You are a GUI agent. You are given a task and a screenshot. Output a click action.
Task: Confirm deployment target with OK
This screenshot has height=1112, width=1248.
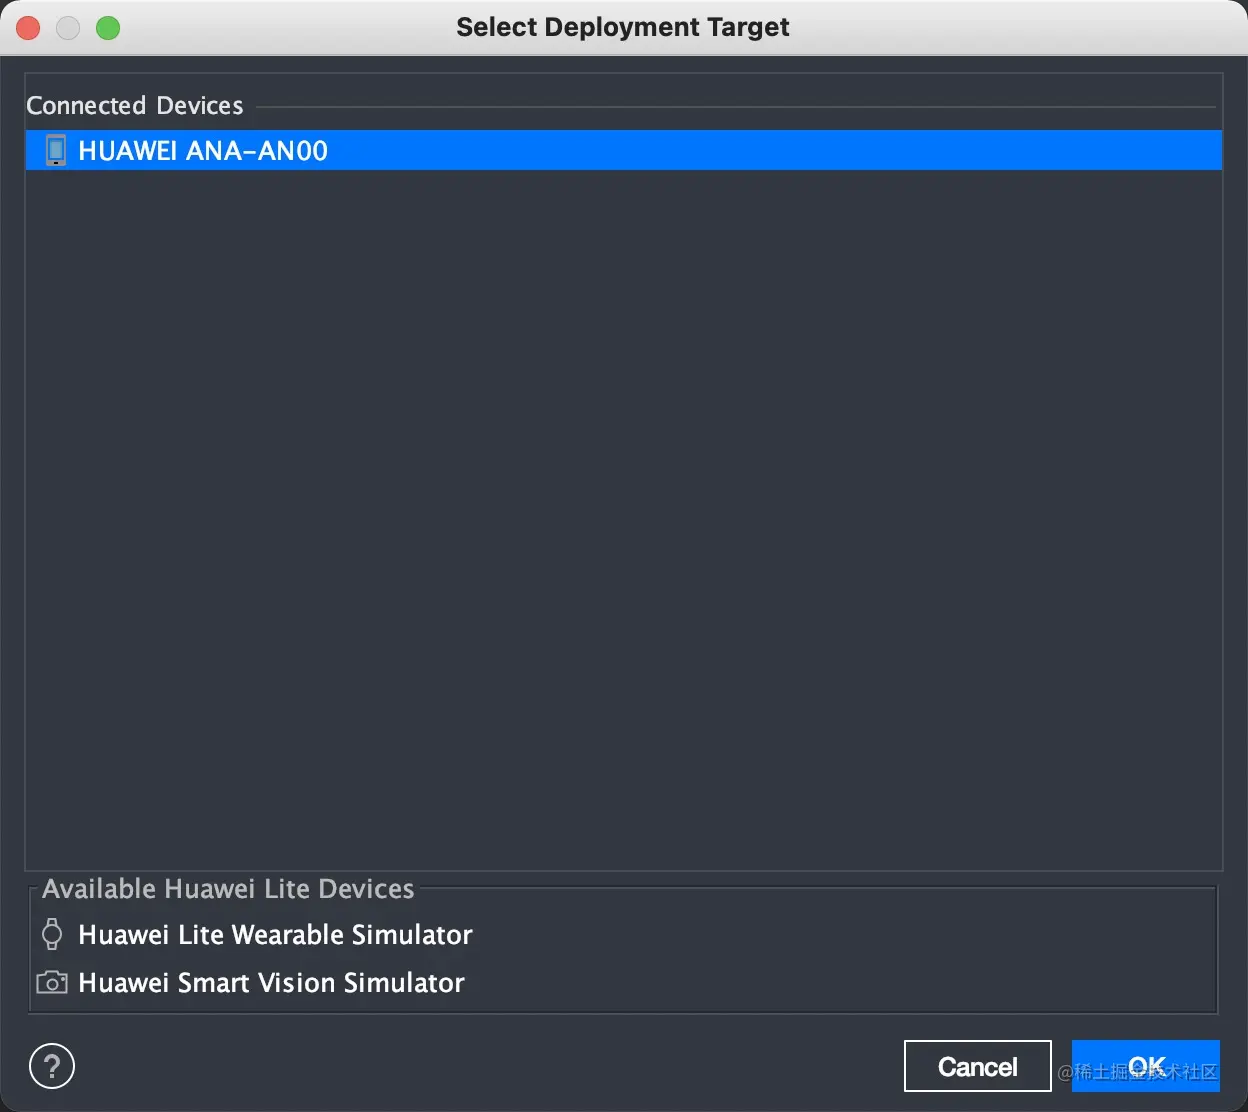coord(1146,1066)
